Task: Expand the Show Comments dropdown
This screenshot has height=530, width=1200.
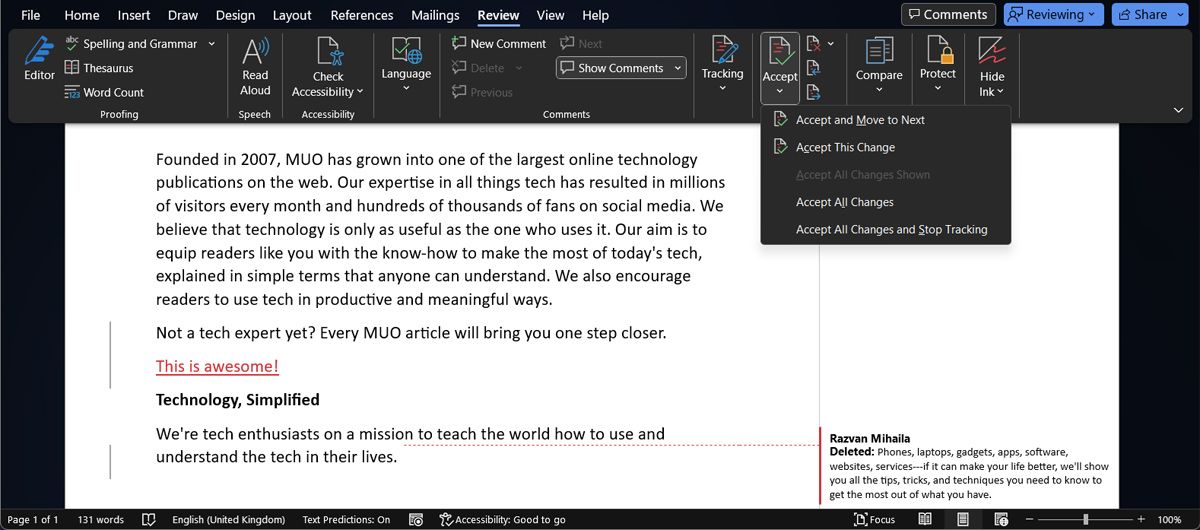Action: click(679, 68)
